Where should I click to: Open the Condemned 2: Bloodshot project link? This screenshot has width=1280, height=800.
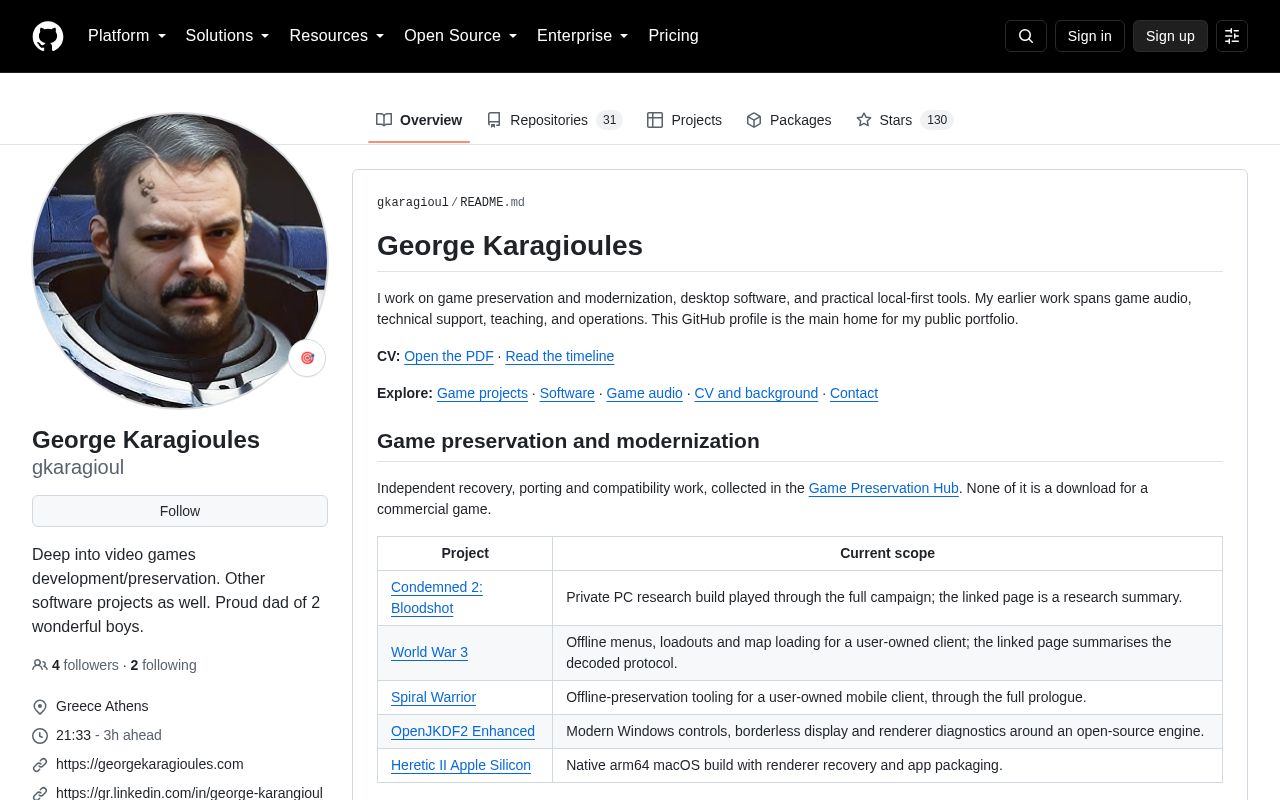437,597
